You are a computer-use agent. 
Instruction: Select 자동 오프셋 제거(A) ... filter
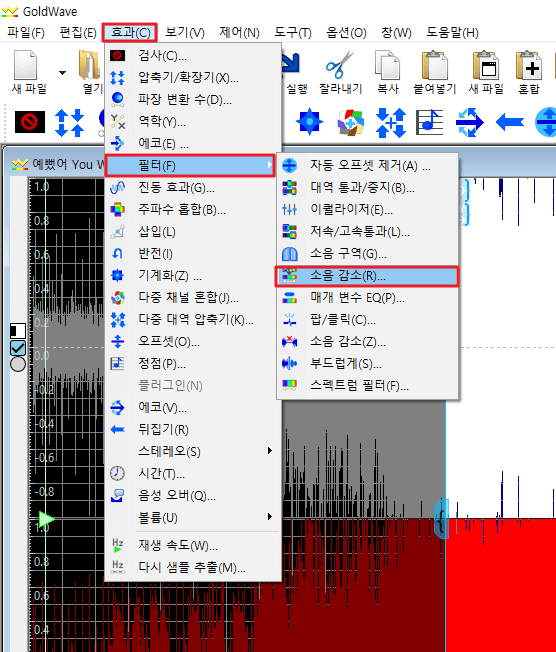click(x=368, y=165)
